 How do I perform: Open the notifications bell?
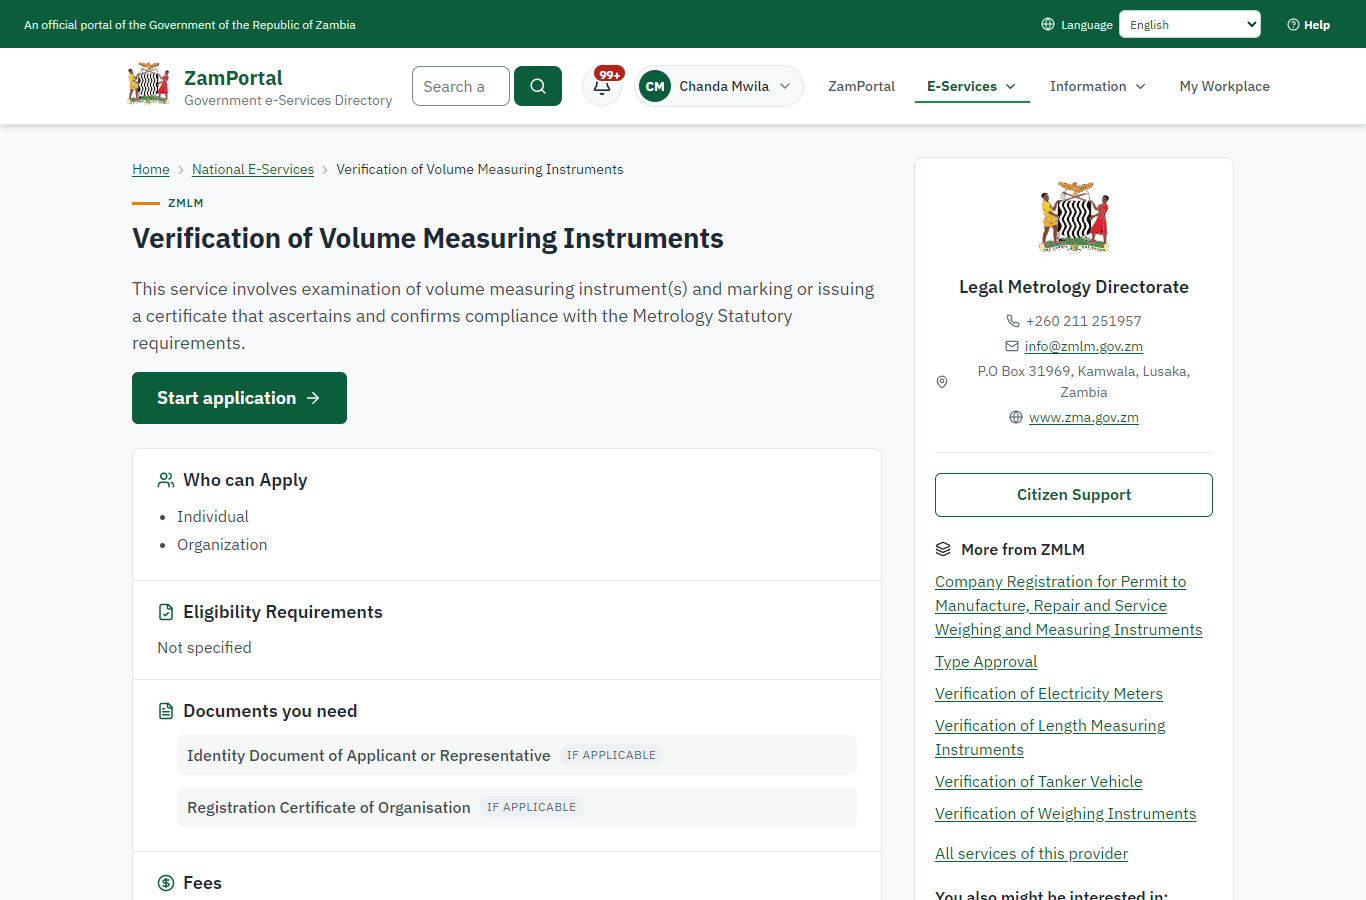602,86
